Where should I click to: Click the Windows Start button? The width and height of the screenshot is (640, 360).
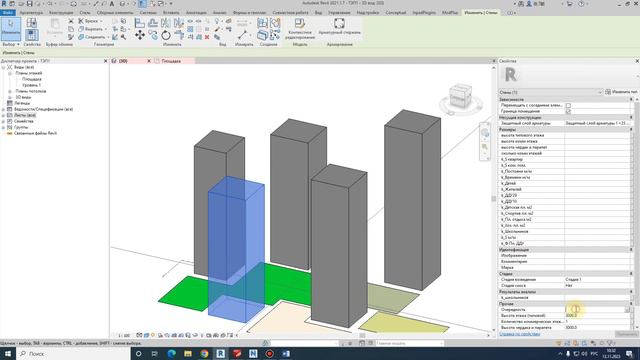(8, 353)
